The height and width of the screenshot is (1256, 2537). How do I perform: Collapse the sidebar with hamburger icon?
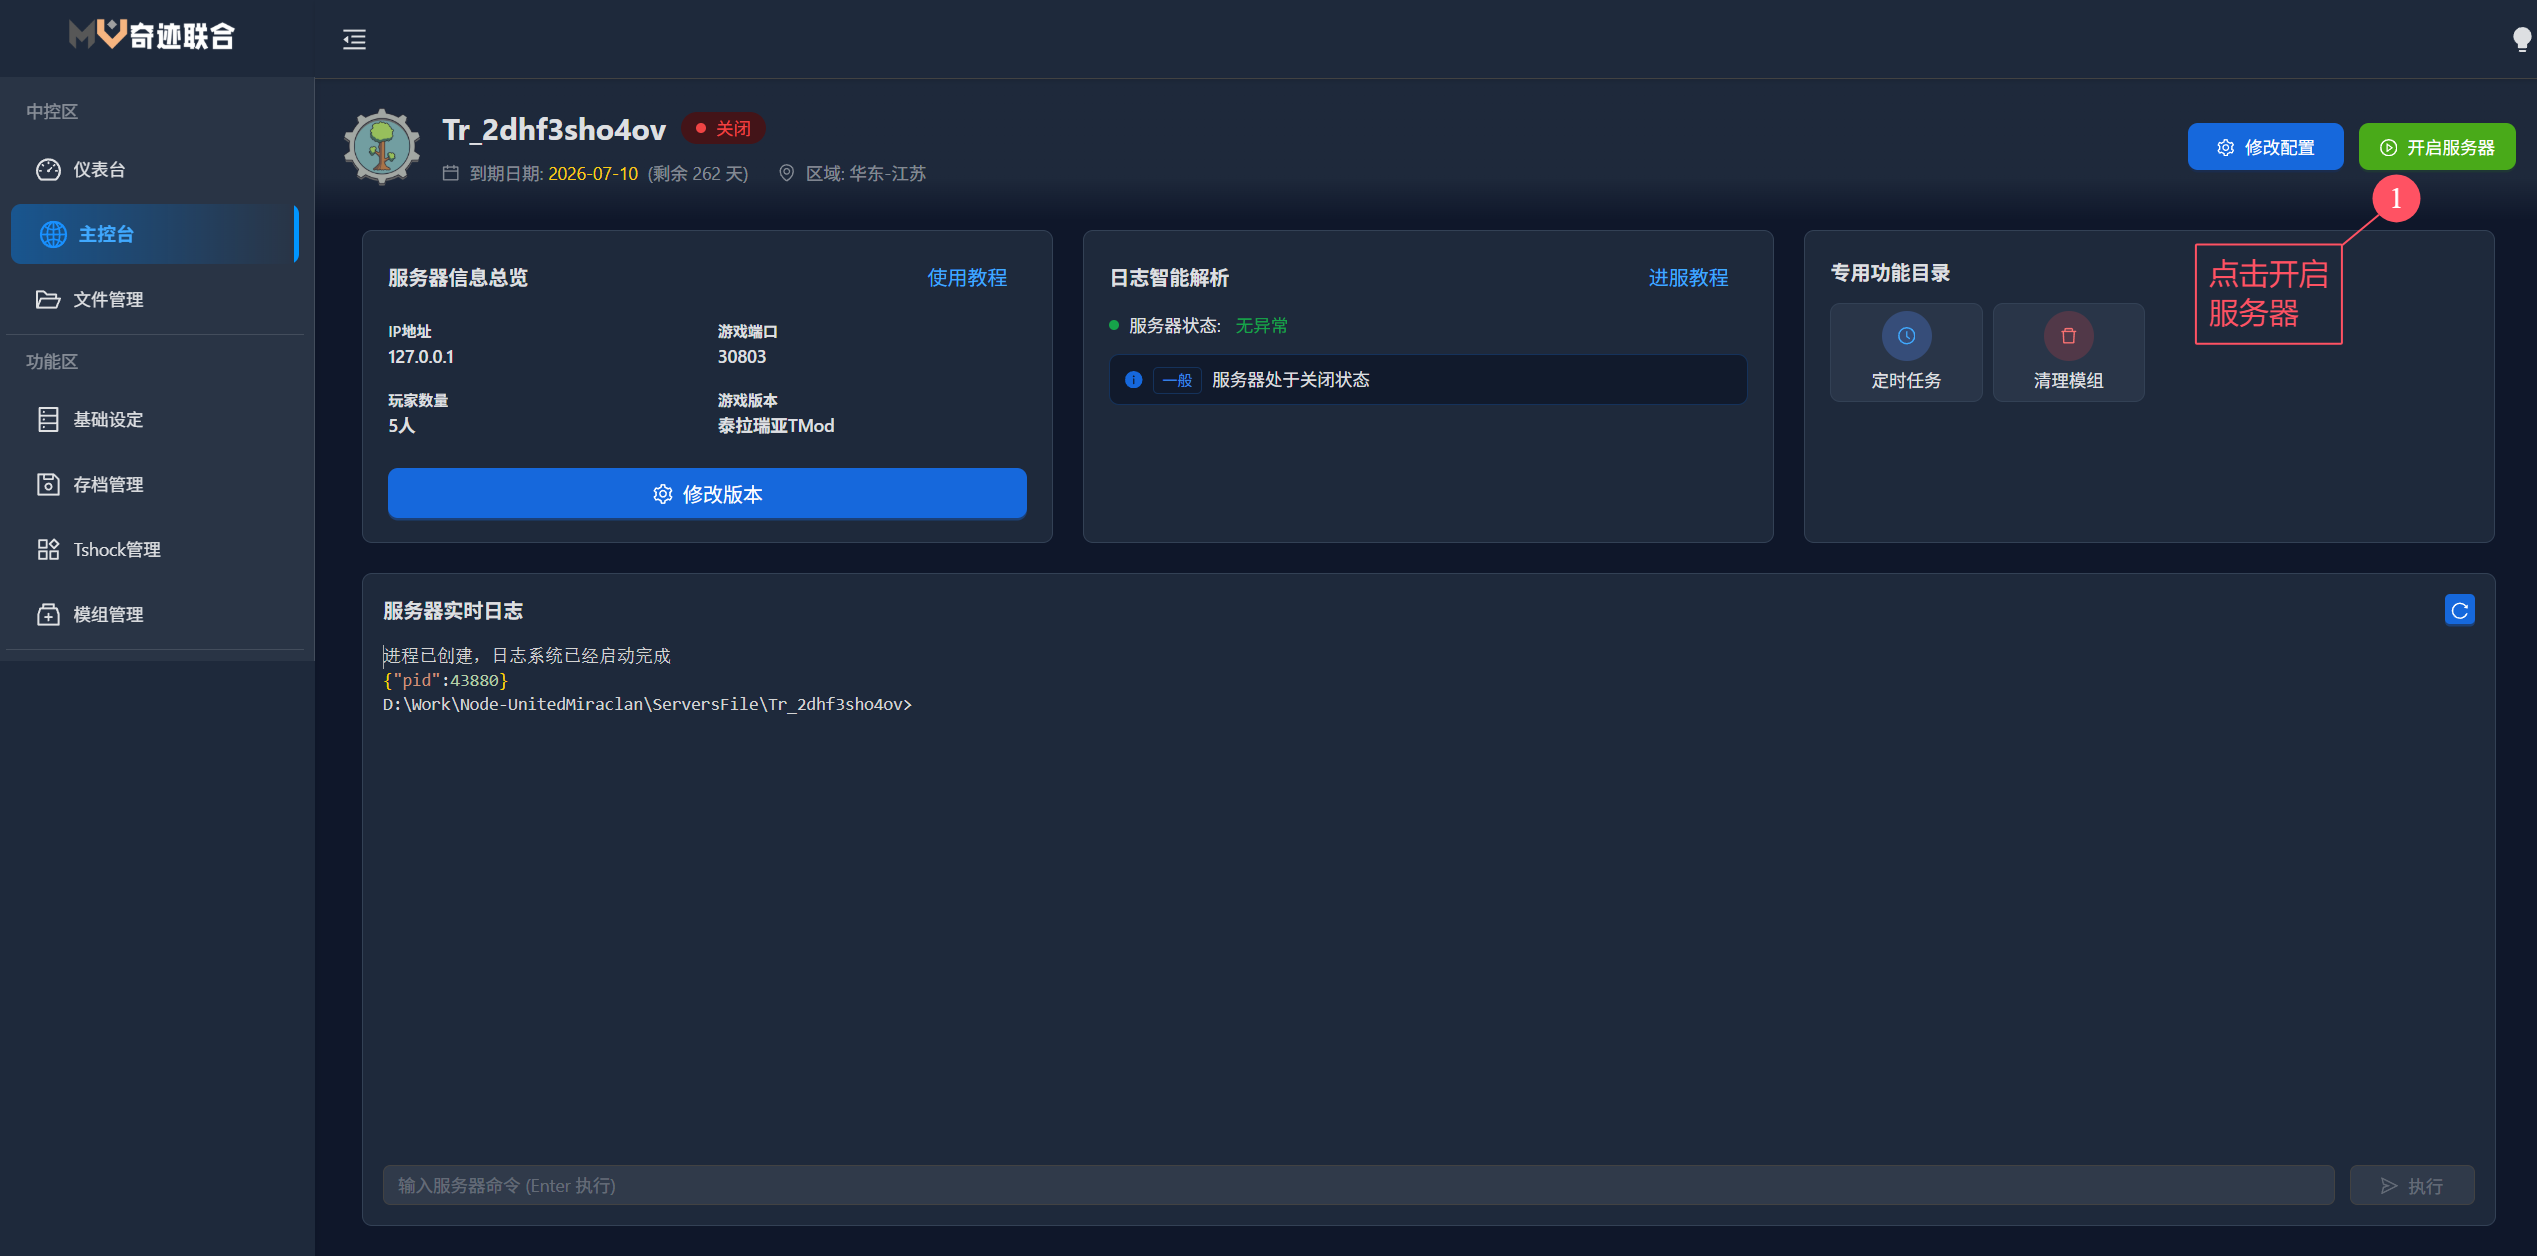point(354,39)
